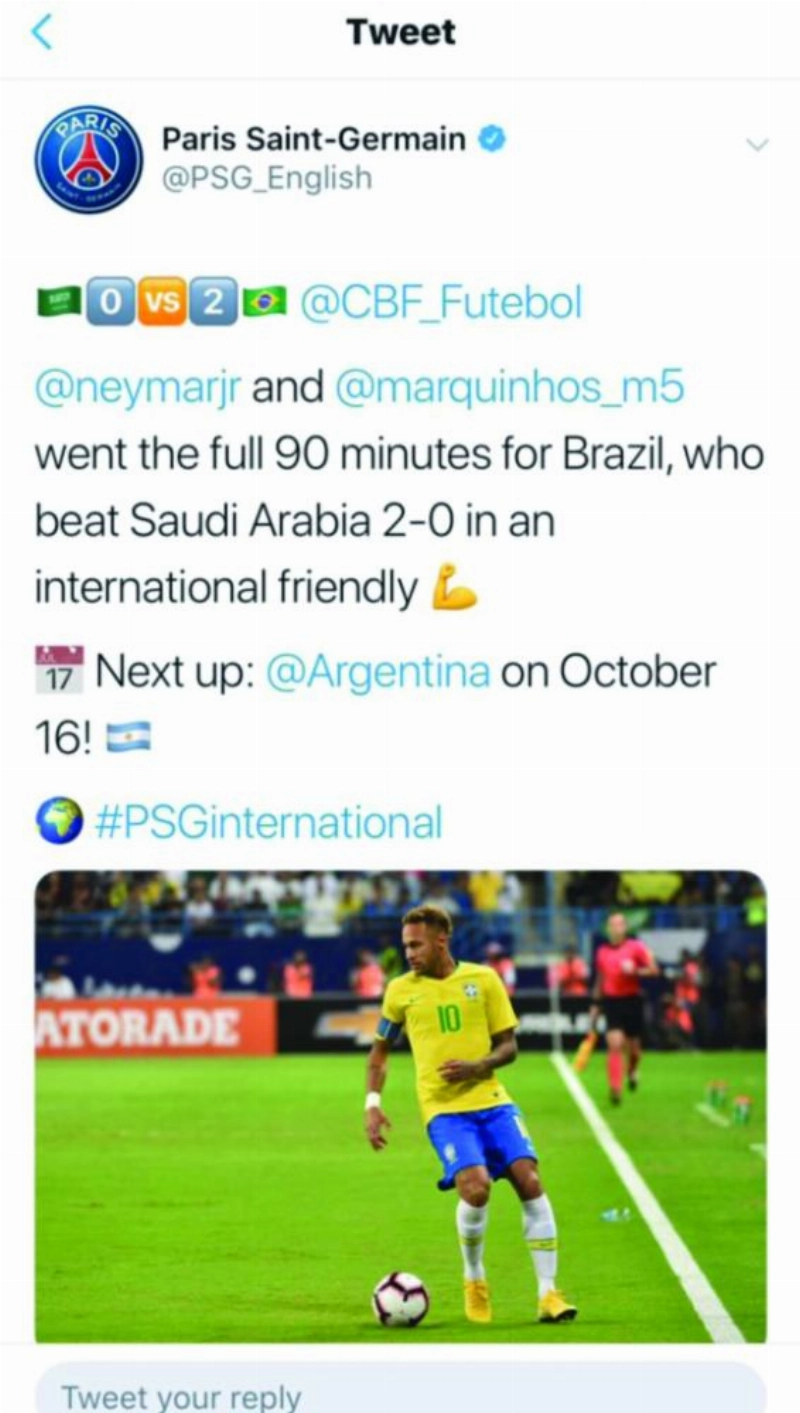Tap the Paris Saint-Germain account name
This screenshot has height=1413, width=800.
point(314,138)
